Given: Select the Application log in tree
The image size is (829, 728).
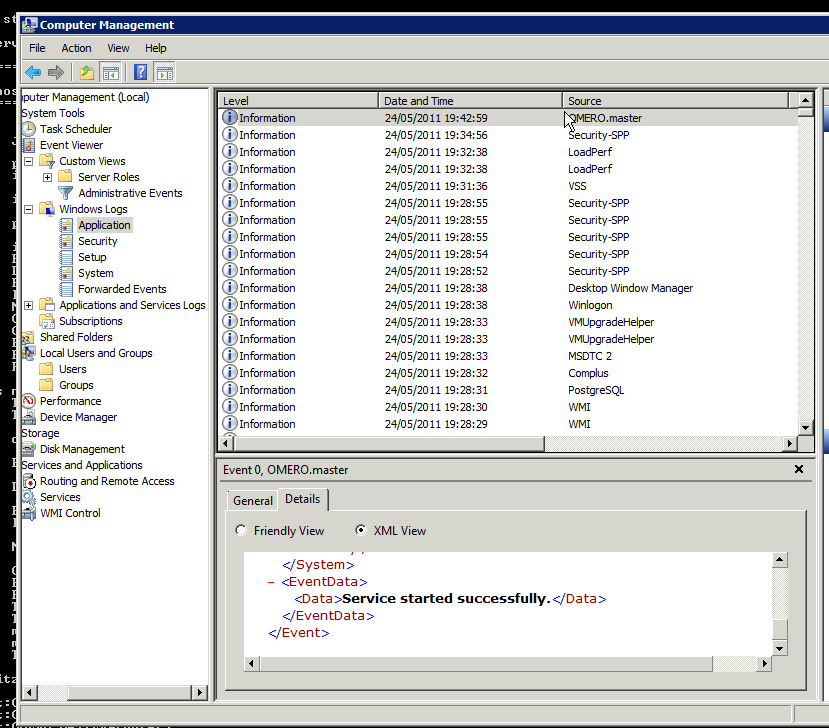Looking at the screenshot, I should click(x=104, y=225).
